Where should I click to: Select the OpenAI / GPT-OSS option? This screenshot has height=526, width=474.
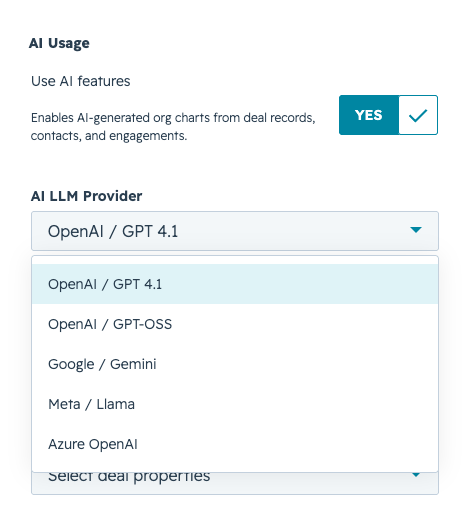235,324
